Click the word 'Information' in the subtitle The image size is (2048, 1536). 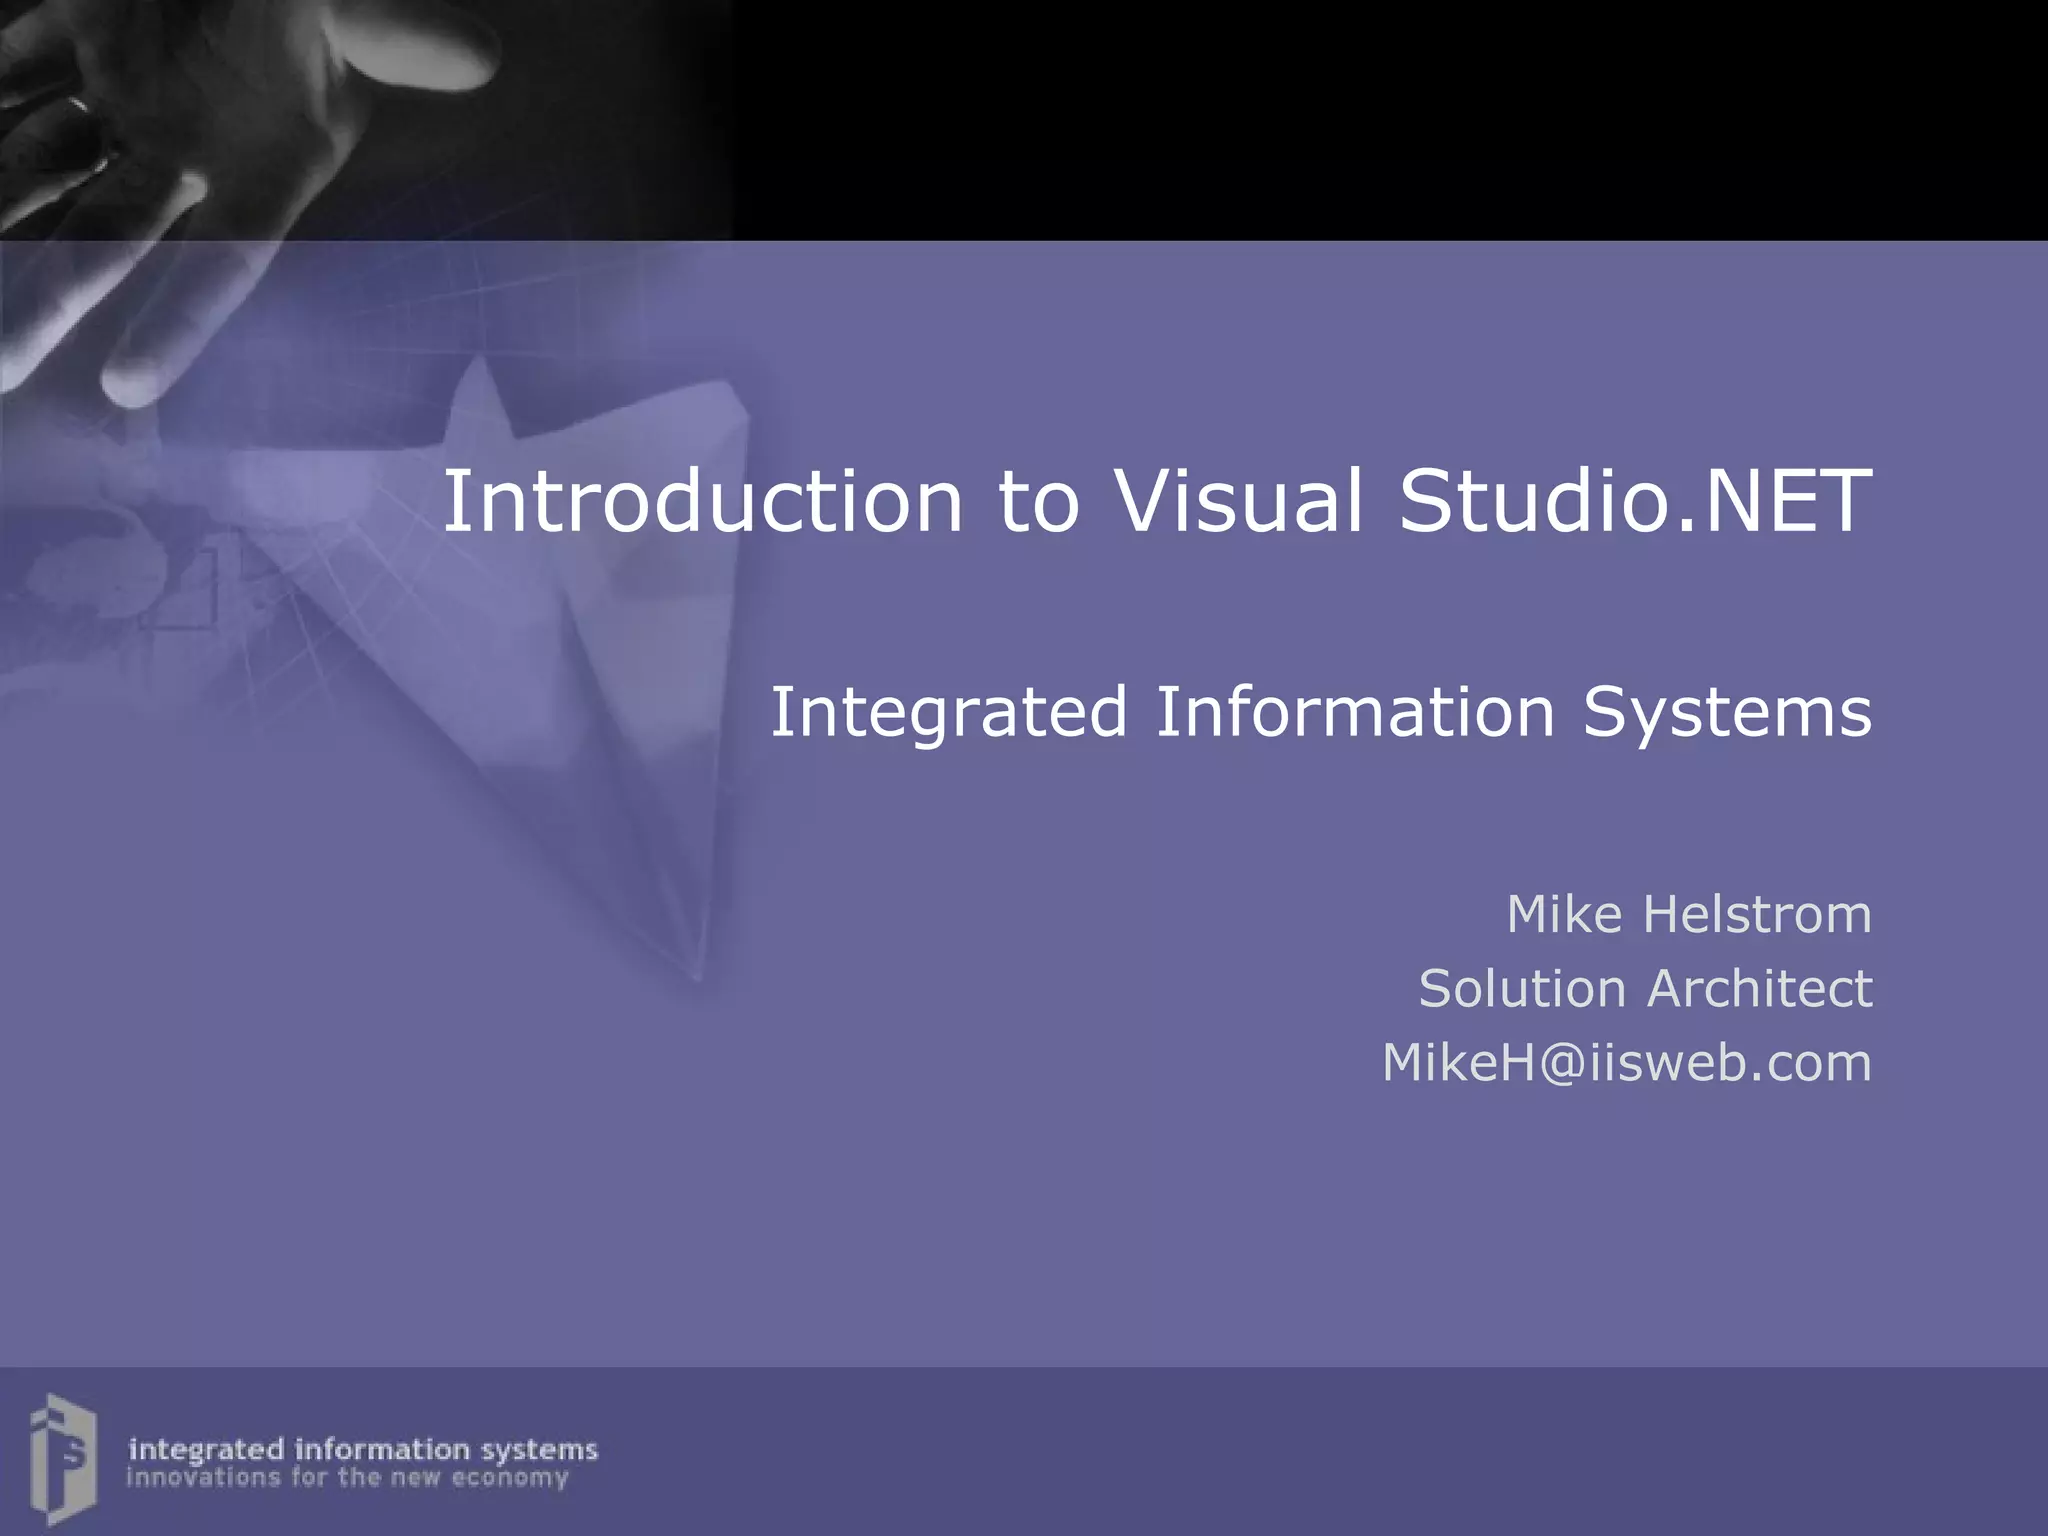point(1355,712)
